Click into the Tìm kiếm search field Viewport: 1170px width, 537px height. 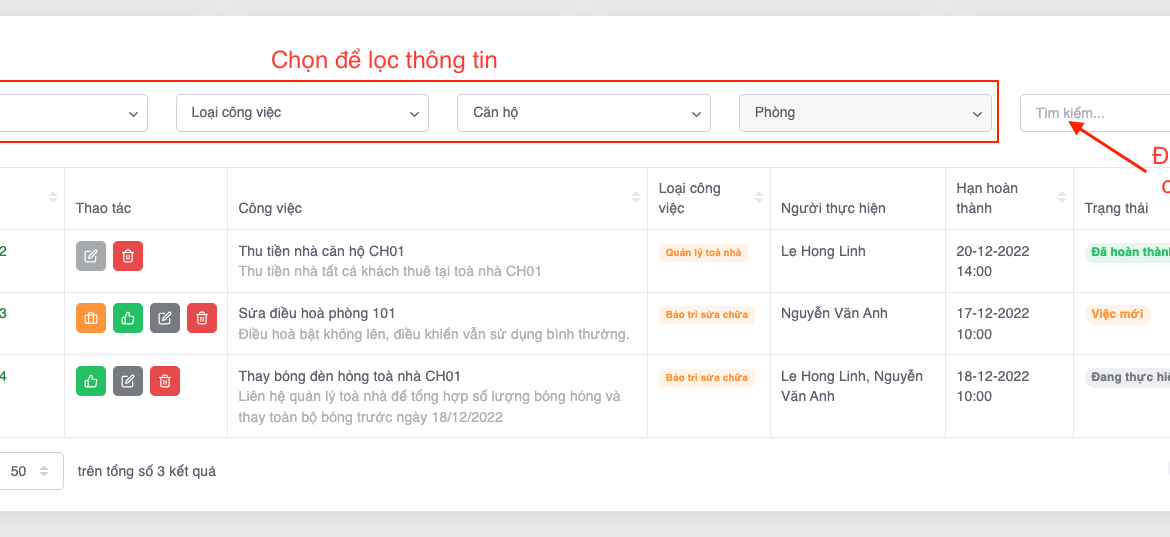click(1095, 113)
